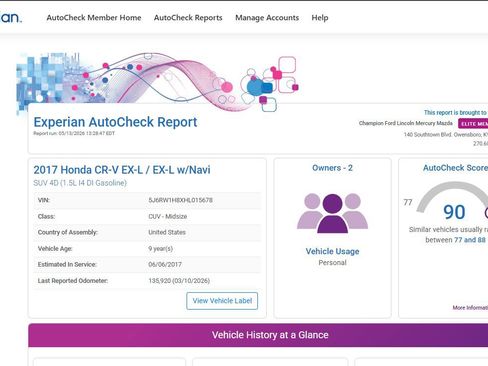Click the Personal usage text
488x366 pixels.
point(332,263)
